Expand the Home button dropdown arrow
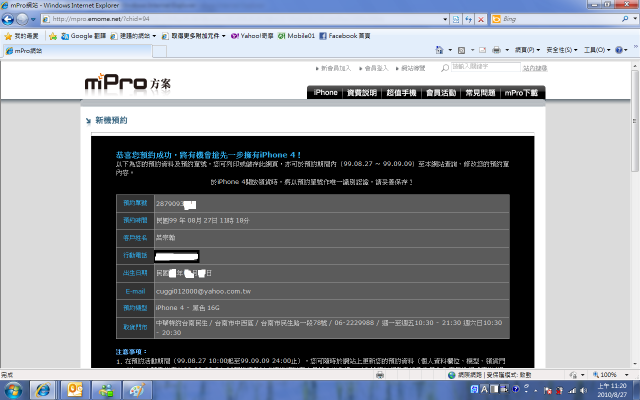Image resolution: width=640 pixels, height=400 pixels. [450, 50]
